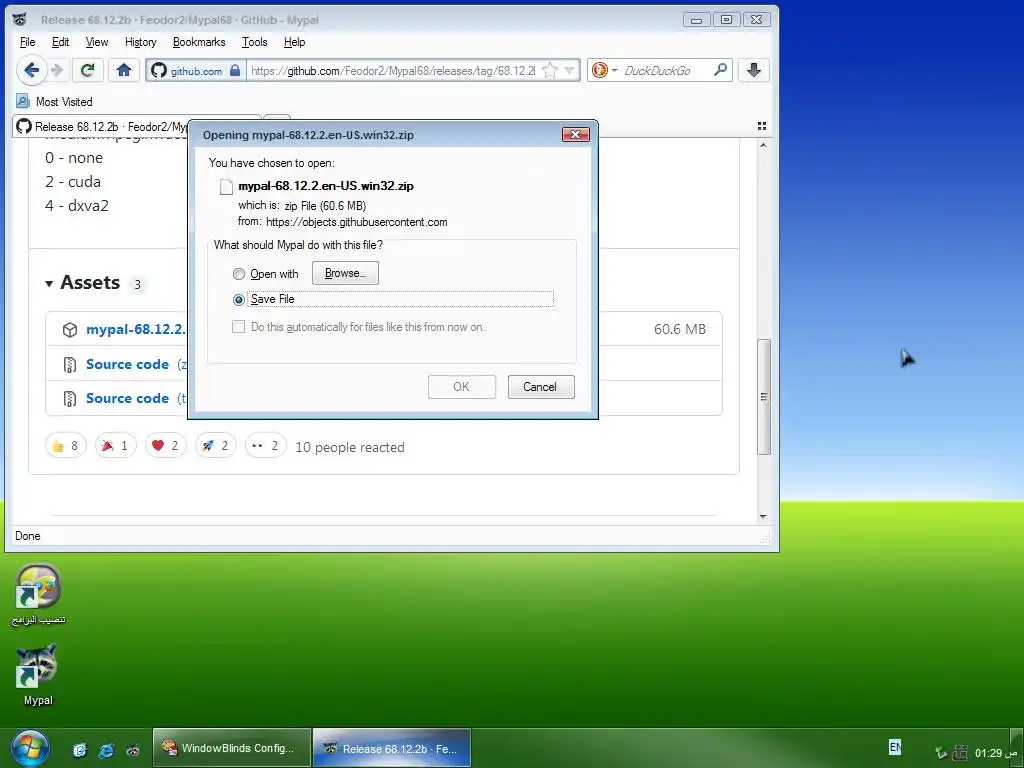Tick the Do this automatically checkbox
The image size is (1024, 768).
pyautogui.click(x=238, y=327)
